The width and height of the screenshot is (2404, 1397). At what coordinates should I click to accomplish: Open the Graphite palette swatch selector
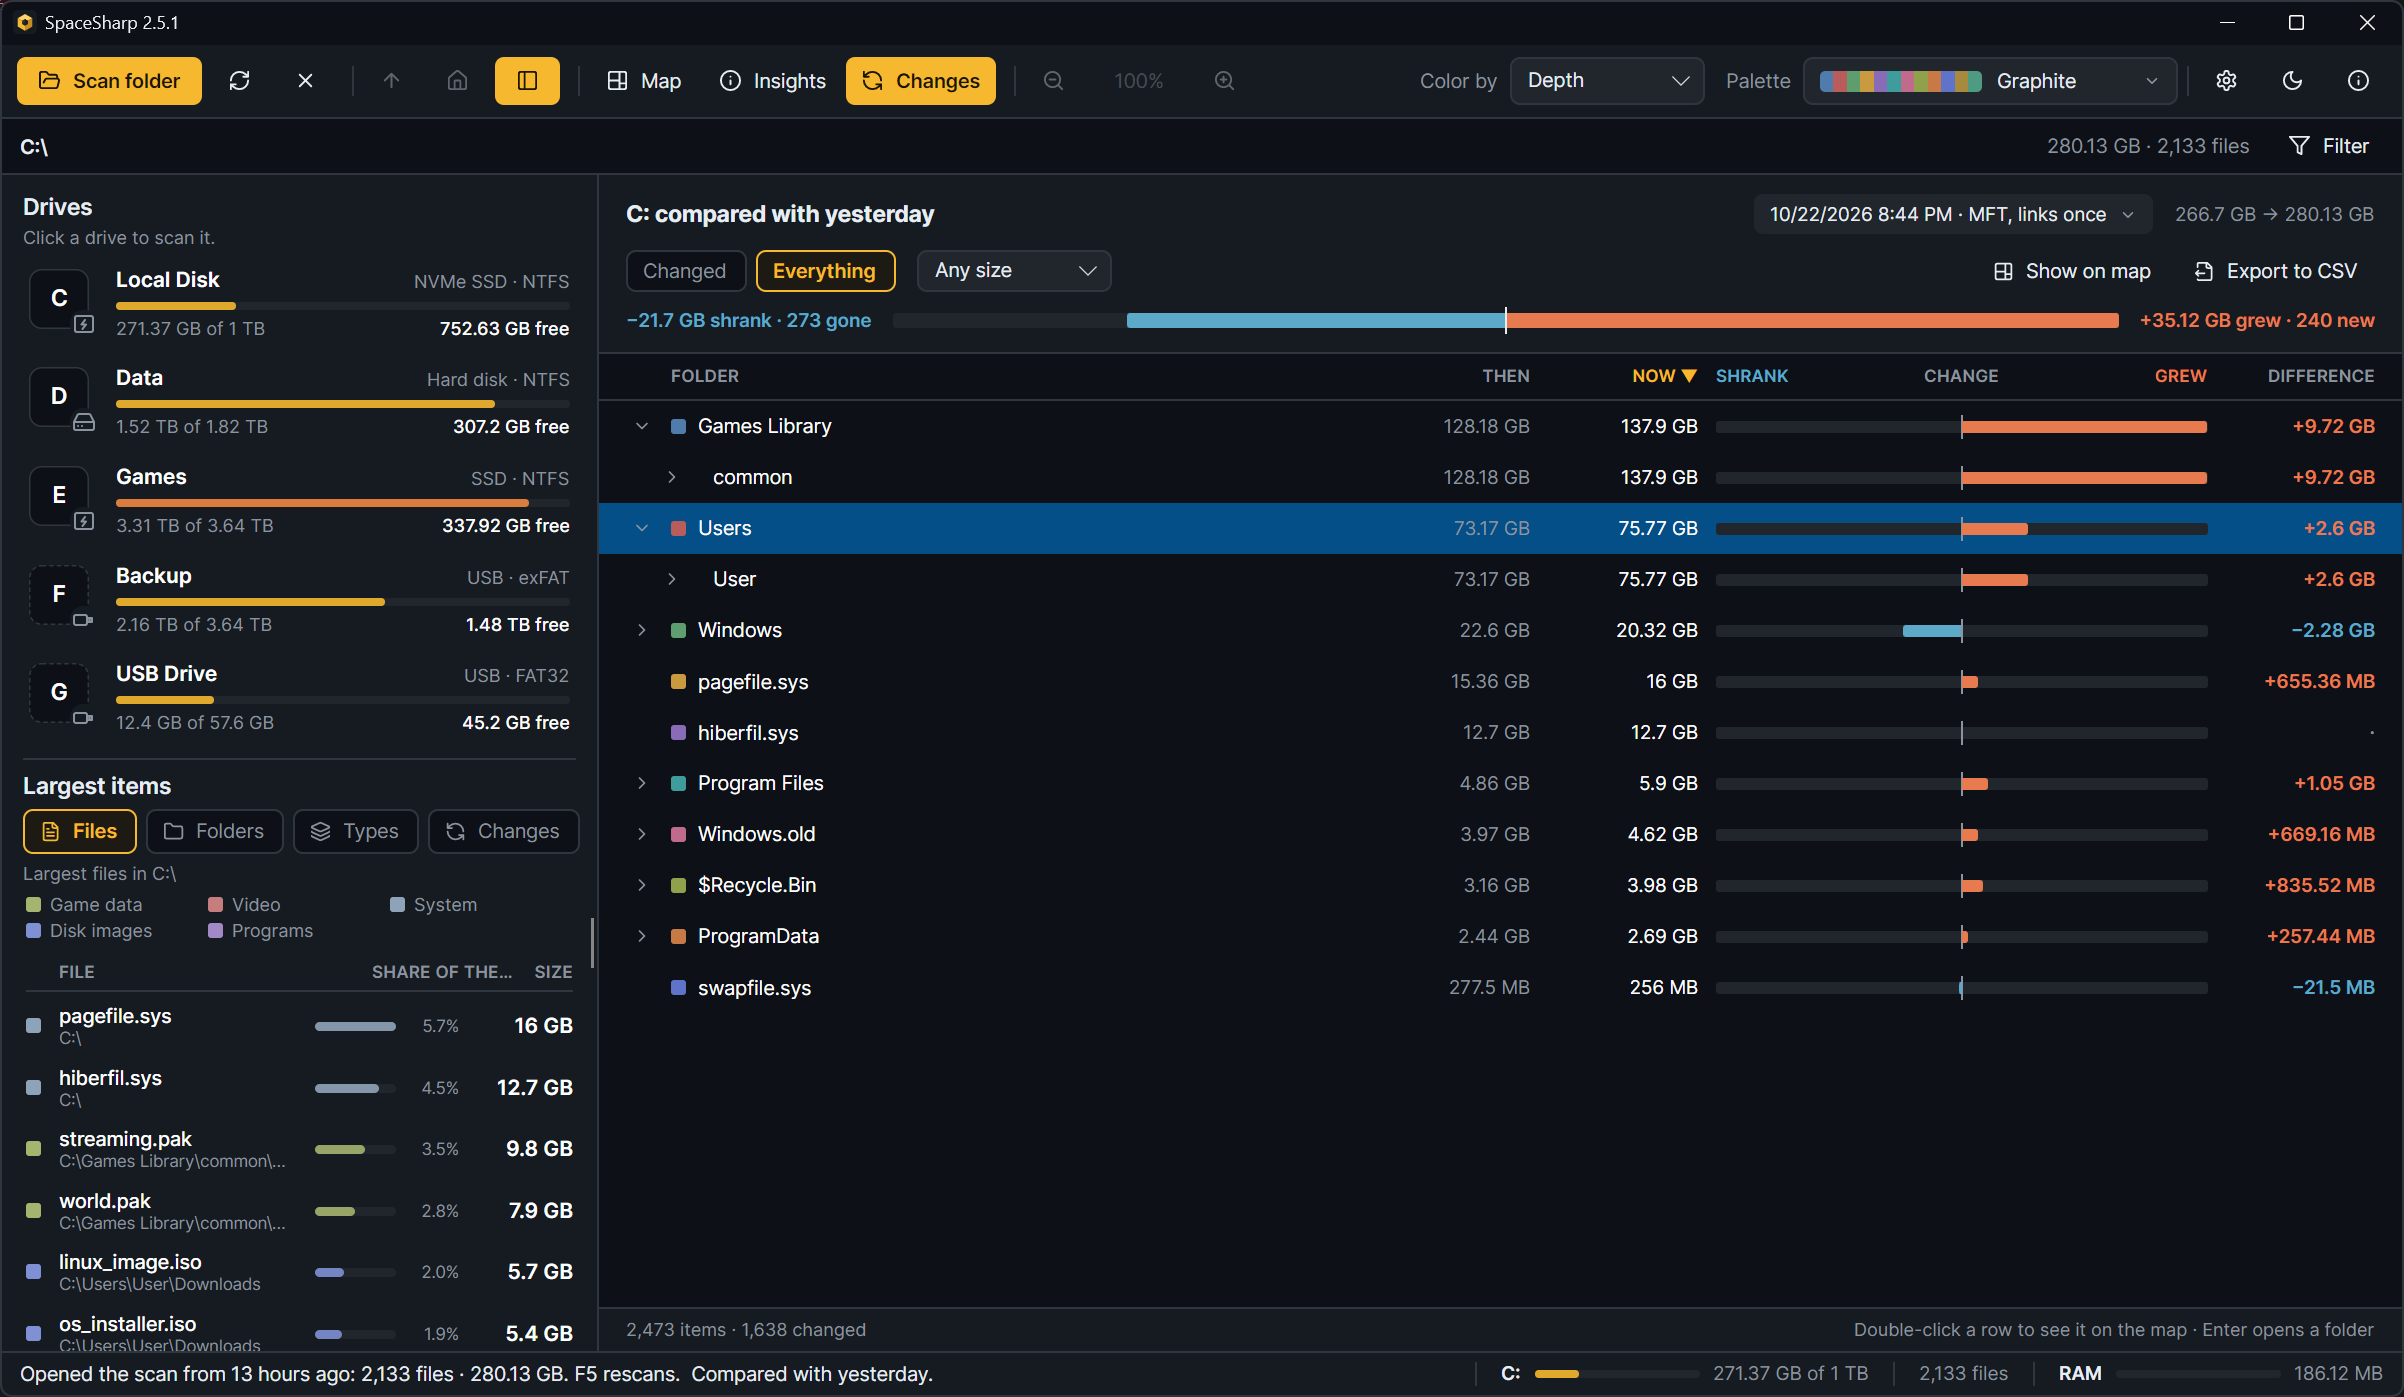point(1990,81)
